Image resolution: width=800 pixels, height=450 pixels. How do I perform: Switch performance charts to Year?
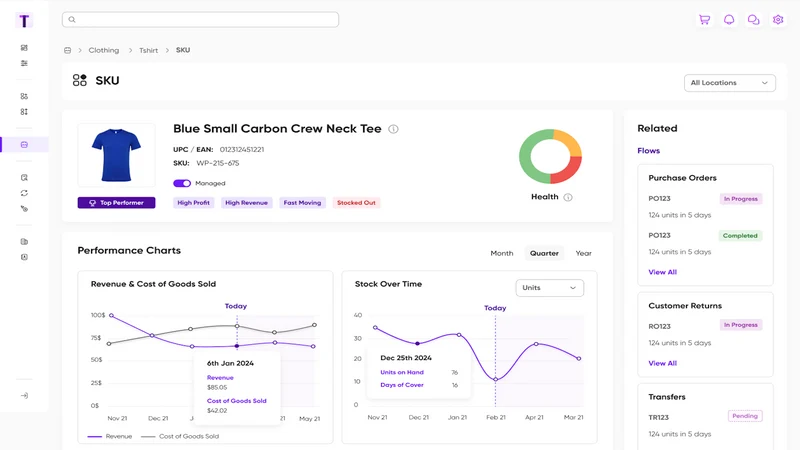click(x=583, y=253)
